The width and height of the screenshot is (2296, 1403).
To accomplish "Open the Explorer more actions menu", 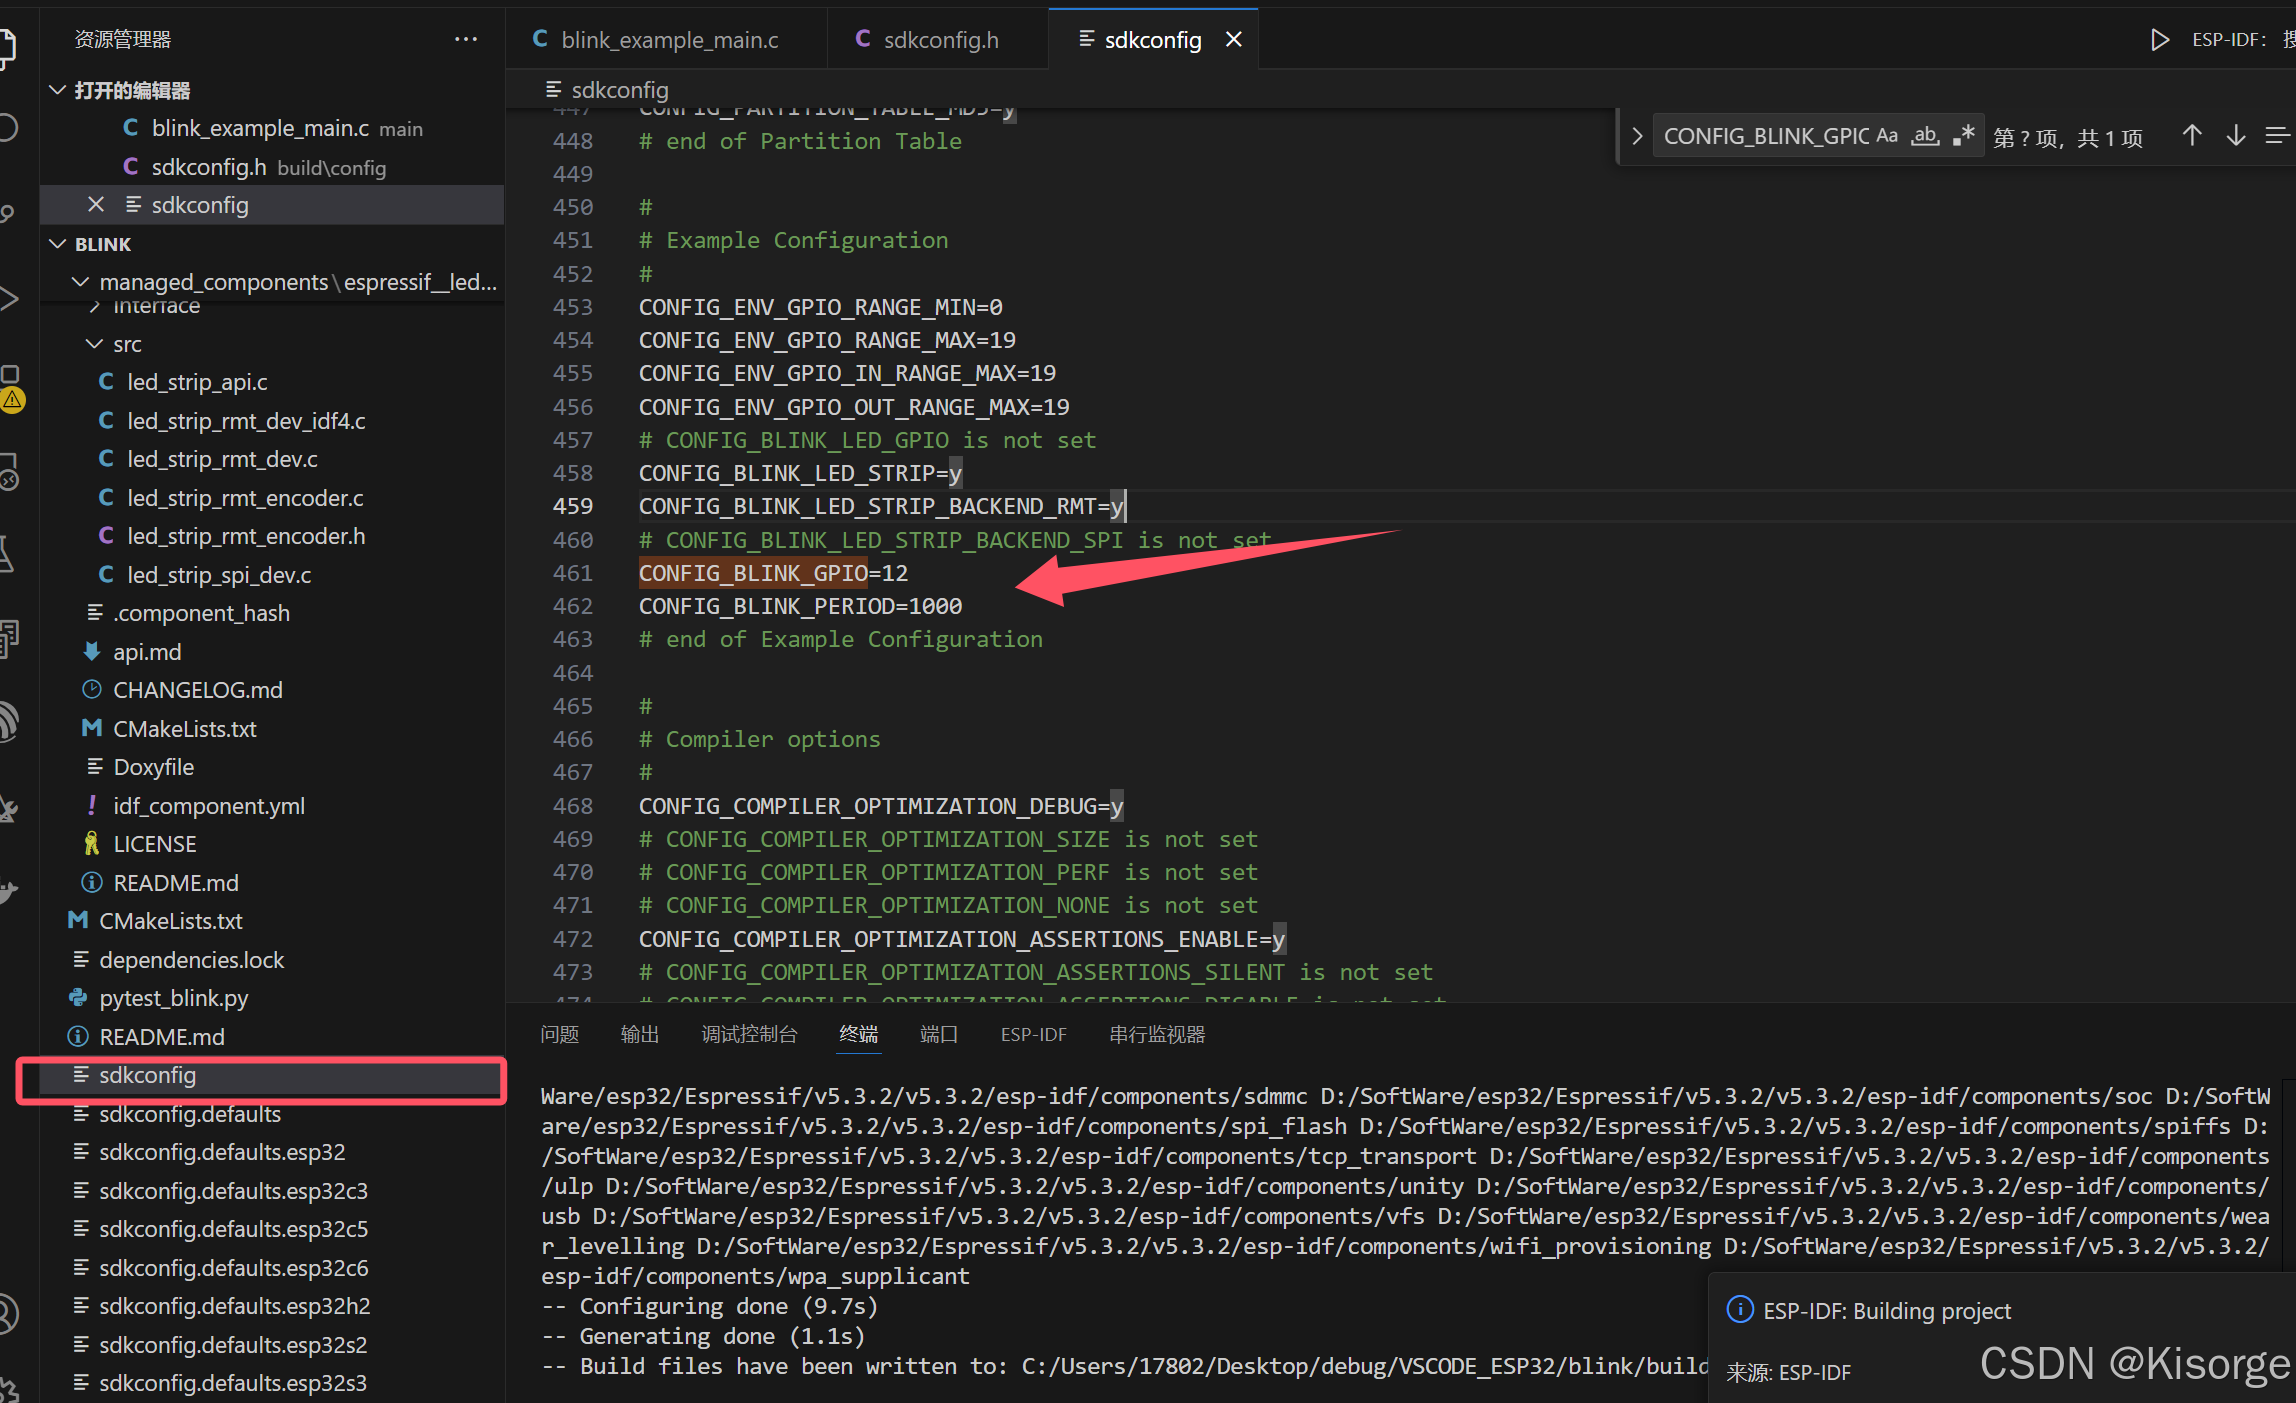I will [x=465, y=39].
